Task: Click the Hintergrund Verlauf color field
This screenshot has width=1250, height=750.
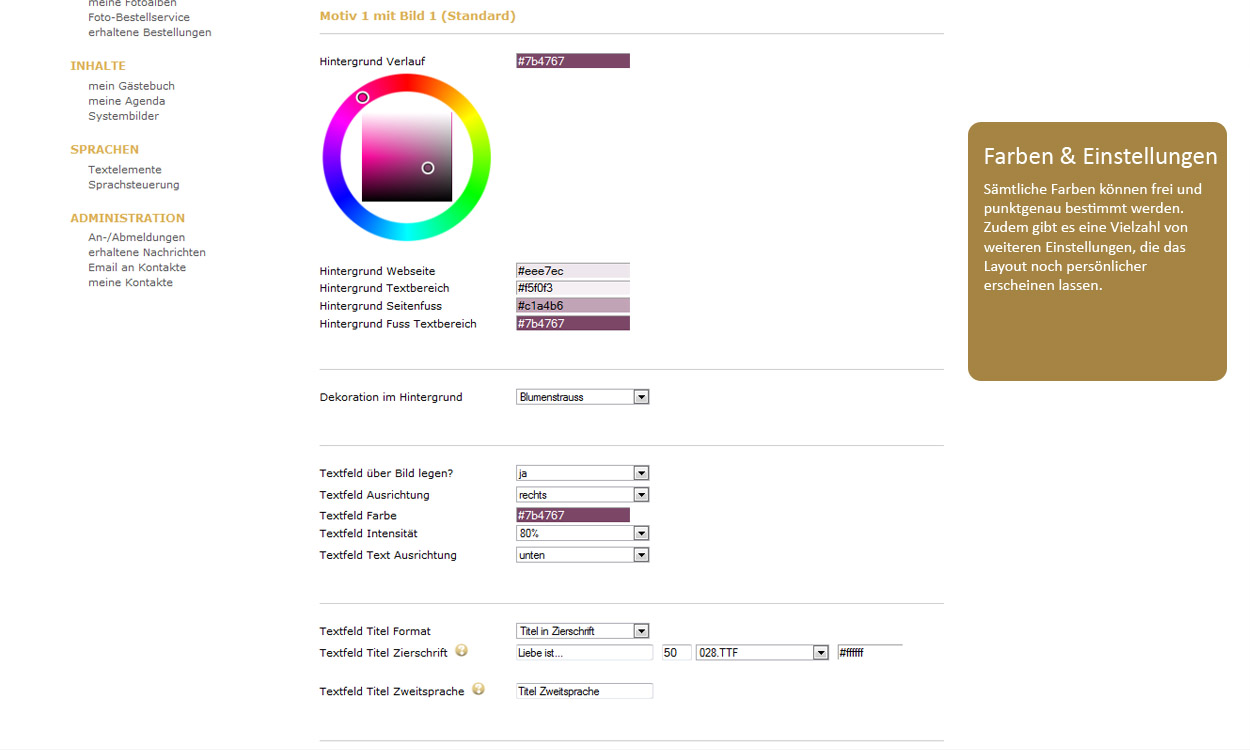Action: point(572,61)
